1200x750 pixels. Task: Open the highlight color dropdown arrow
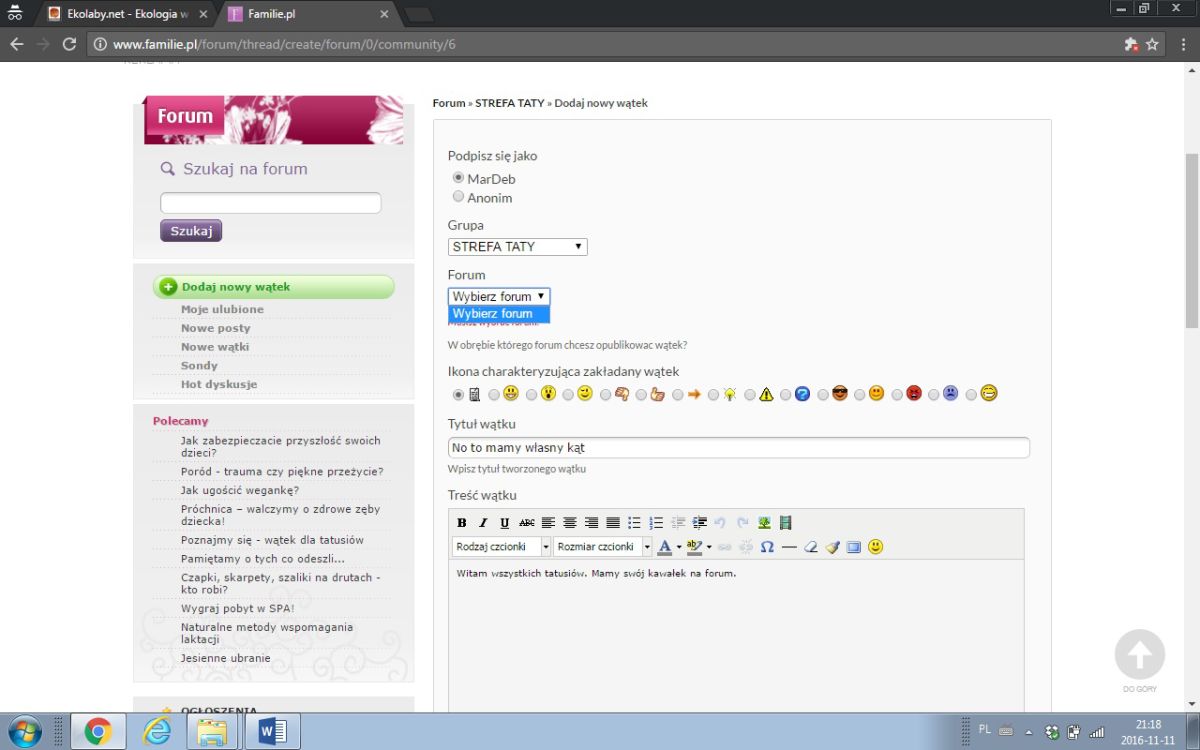(709, 547)
